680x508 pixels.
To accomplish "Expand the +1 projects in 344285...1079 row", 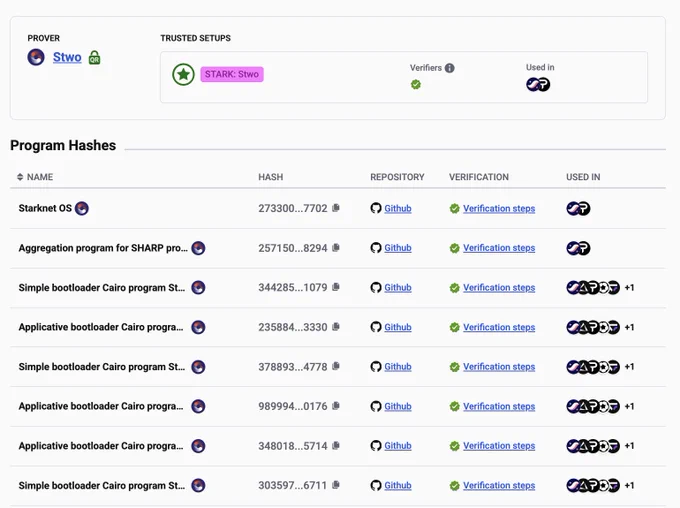I will 629,288.
